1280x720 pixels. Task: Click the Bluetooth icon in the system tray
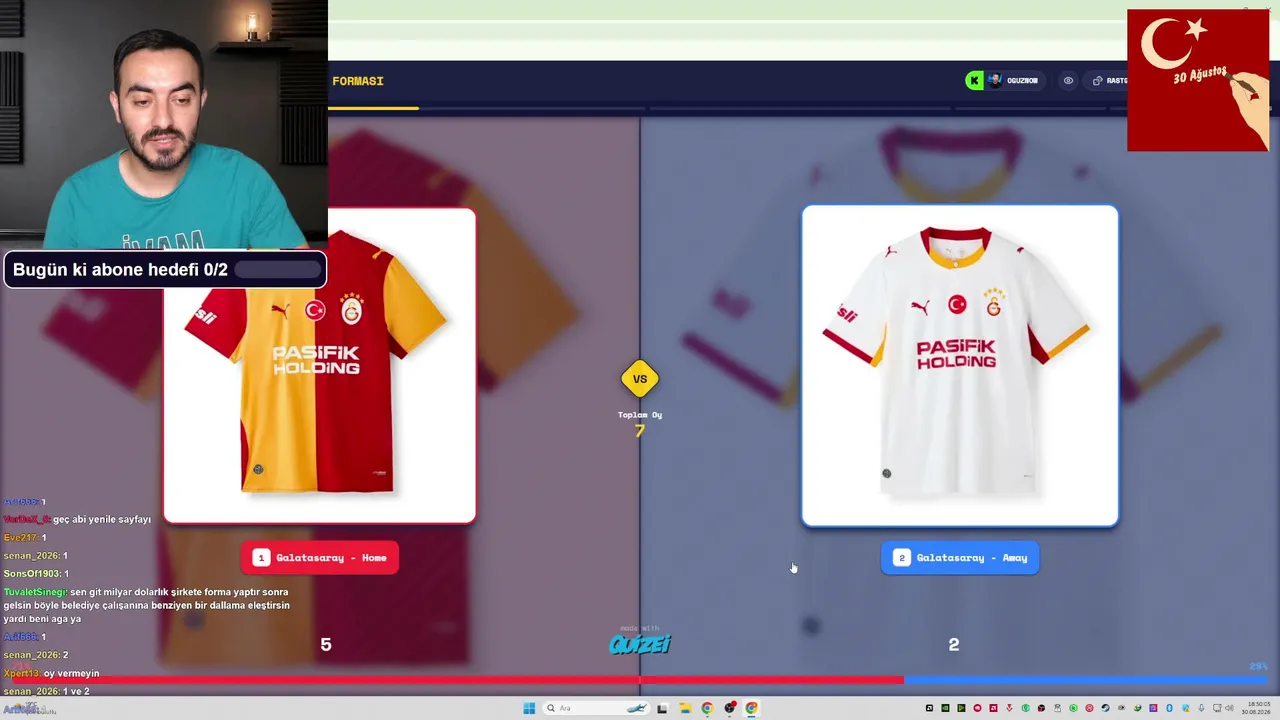point(1169,709)
